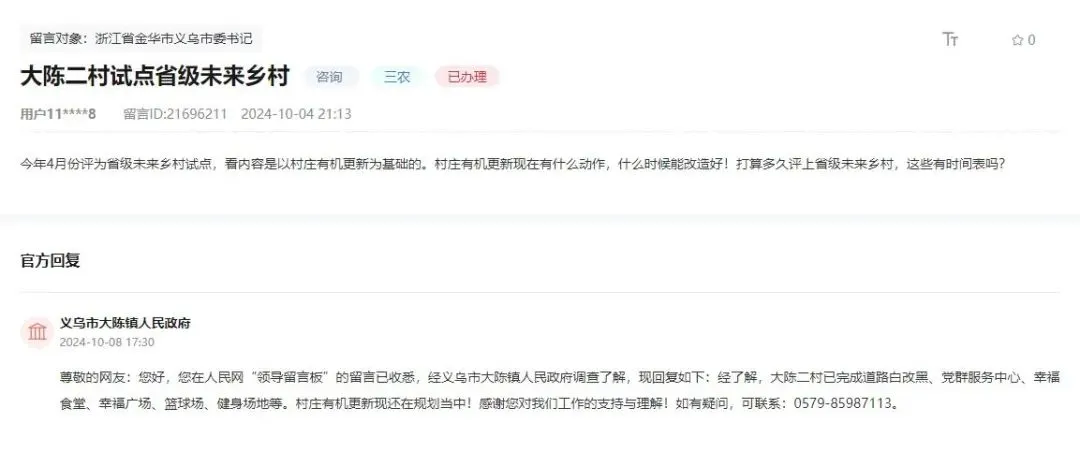Screen dimensions: 1080x452
Task: Click the title 大陈二村试点省级未来乡村
Action: click(155, 76)
